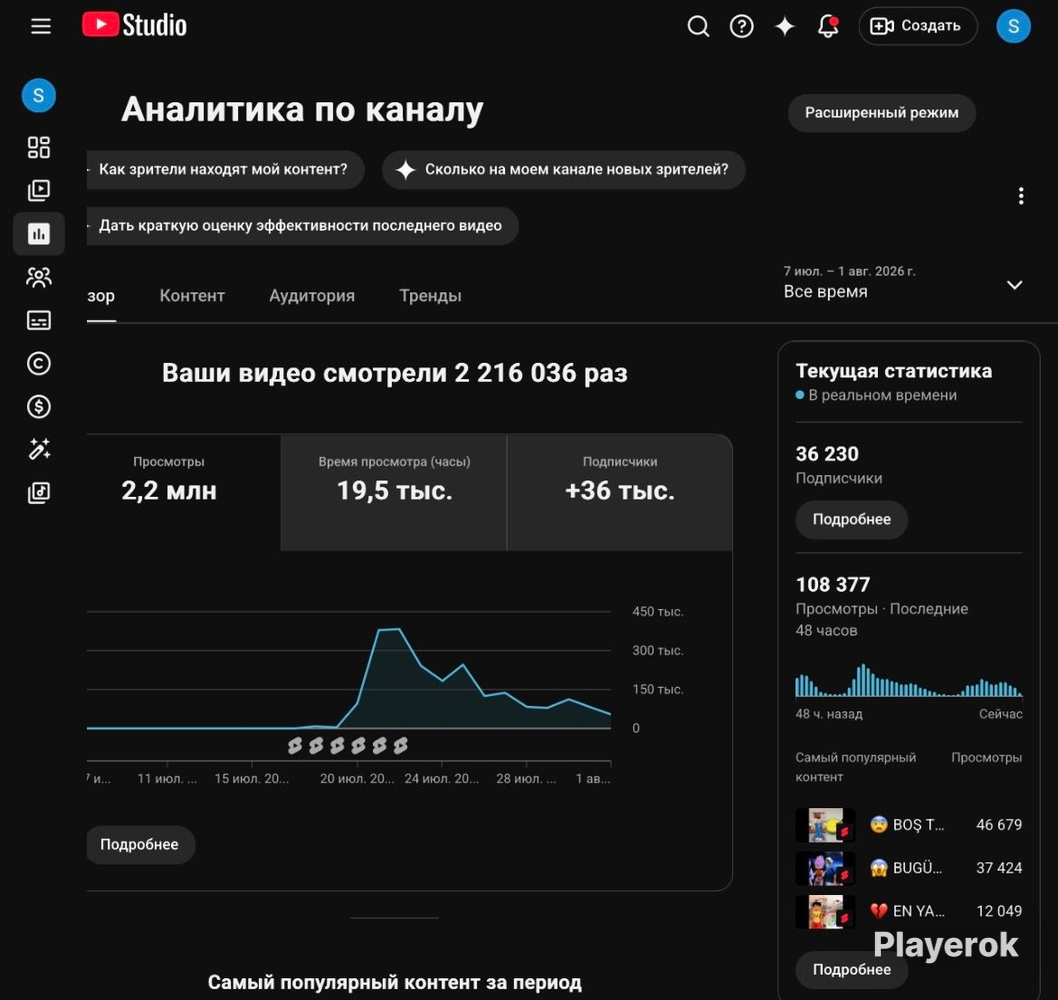The image size is (1058, 1000).
Task: Click the Расширенный режим button
Action: (x=881, y=113)
